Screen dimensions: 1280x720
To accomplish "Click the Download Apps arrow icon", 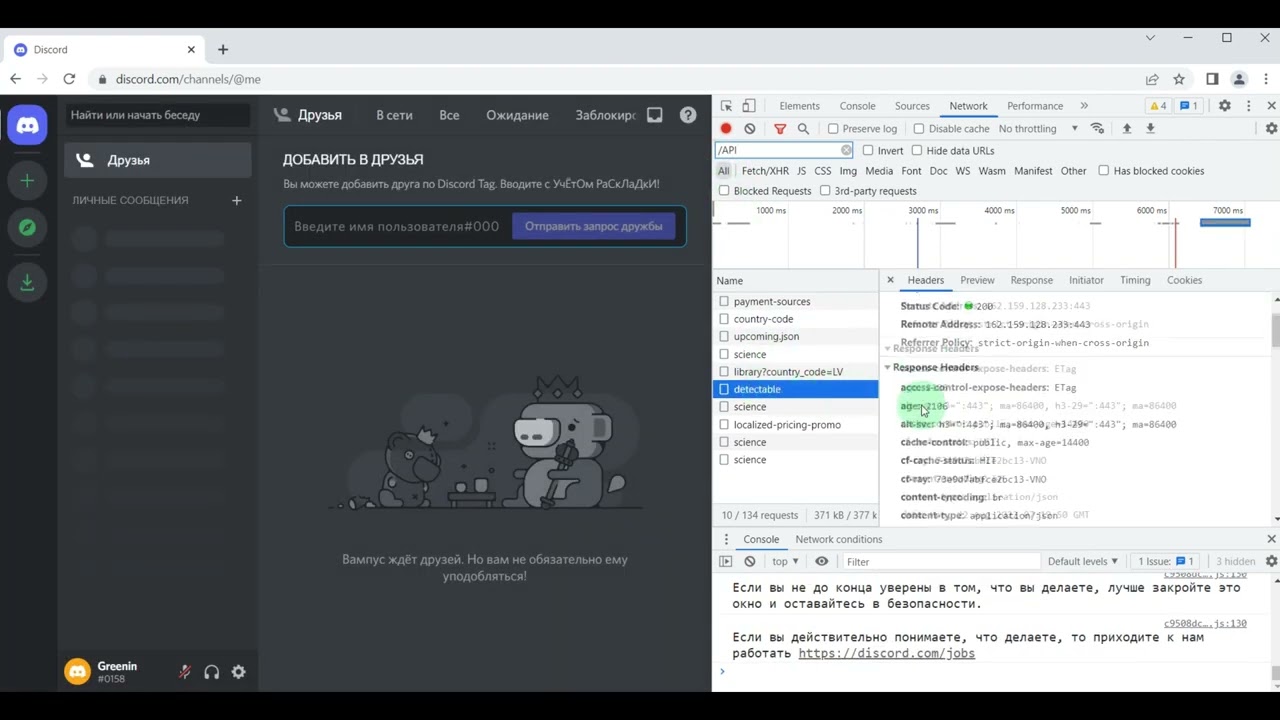I will click(x=27, y=283).
